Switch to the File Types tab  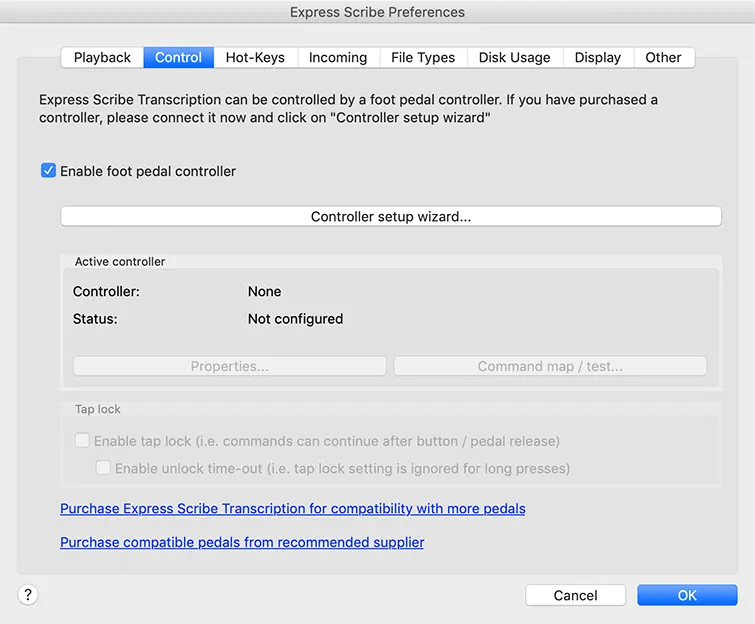point(423,58)
